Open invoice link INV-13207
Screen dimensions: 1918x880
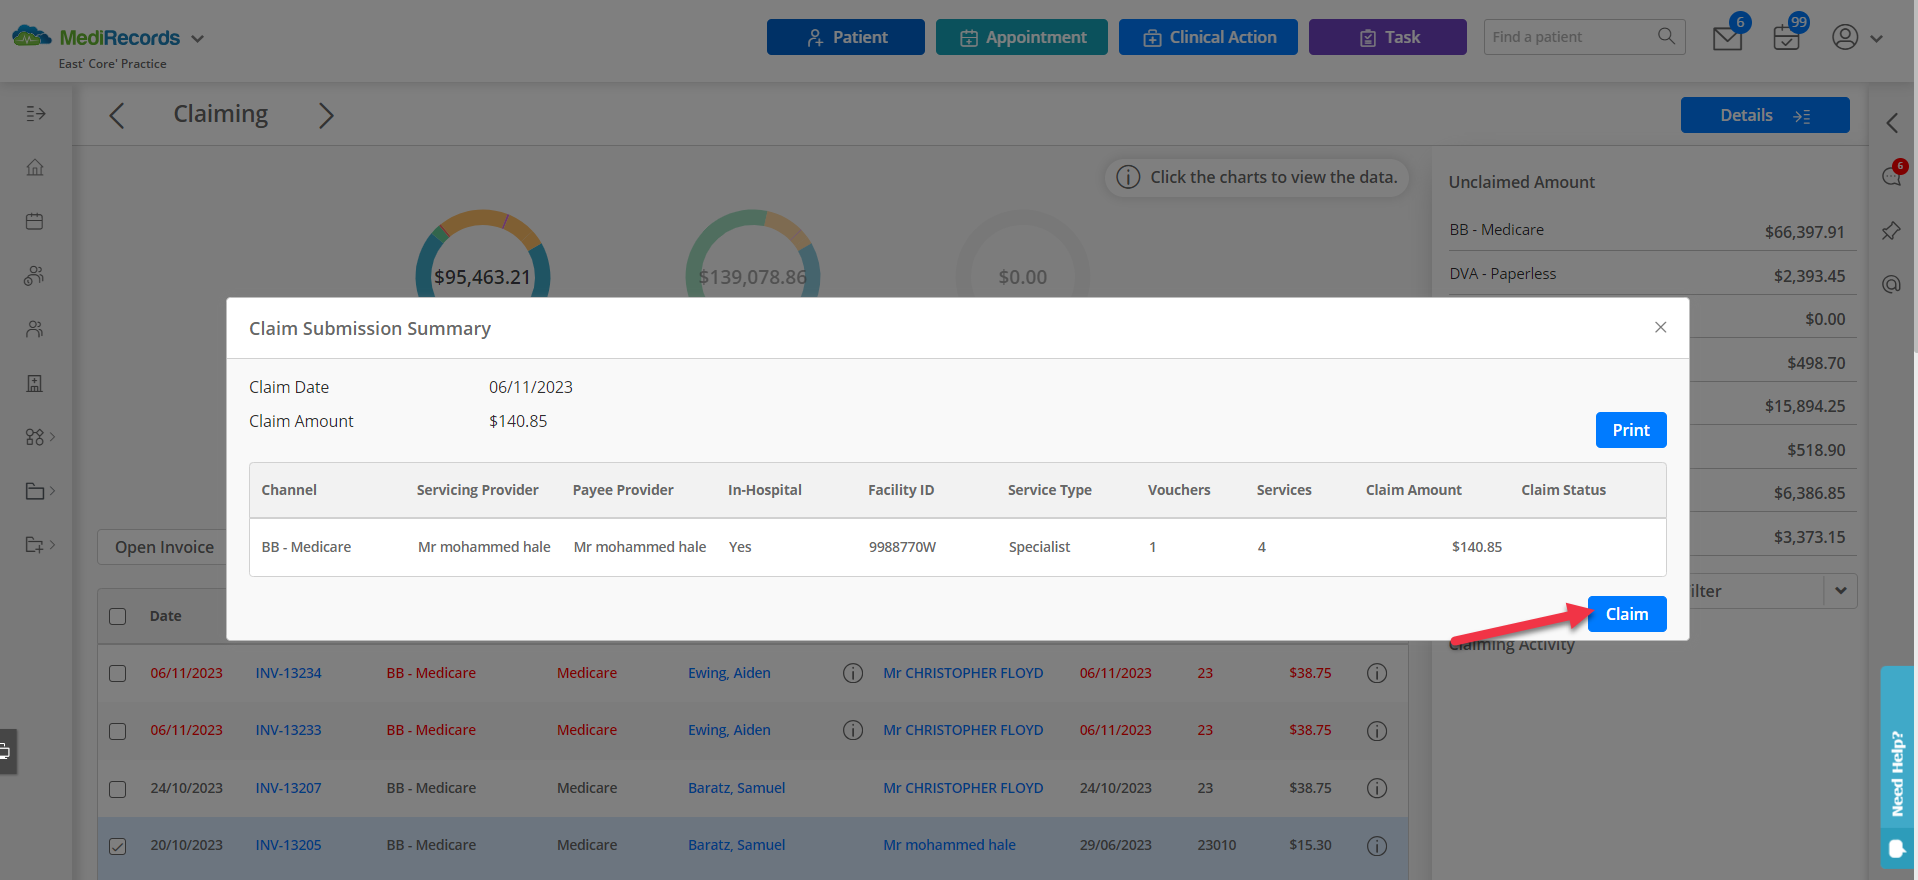(288, 788)
